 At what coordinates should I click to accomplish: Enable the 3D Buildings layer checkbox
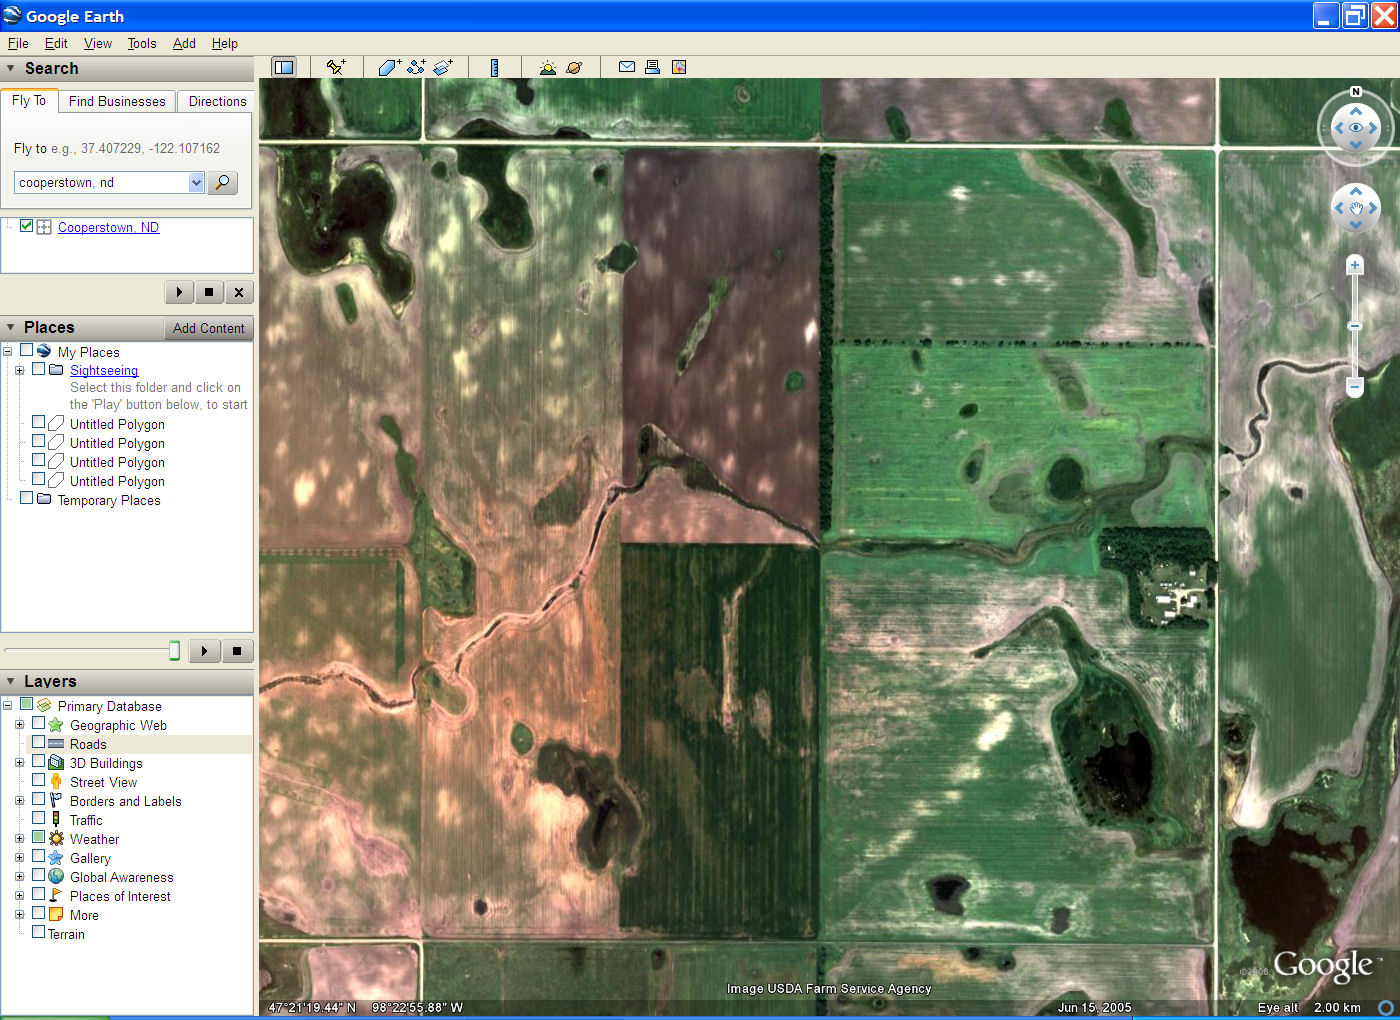(38, 761)
